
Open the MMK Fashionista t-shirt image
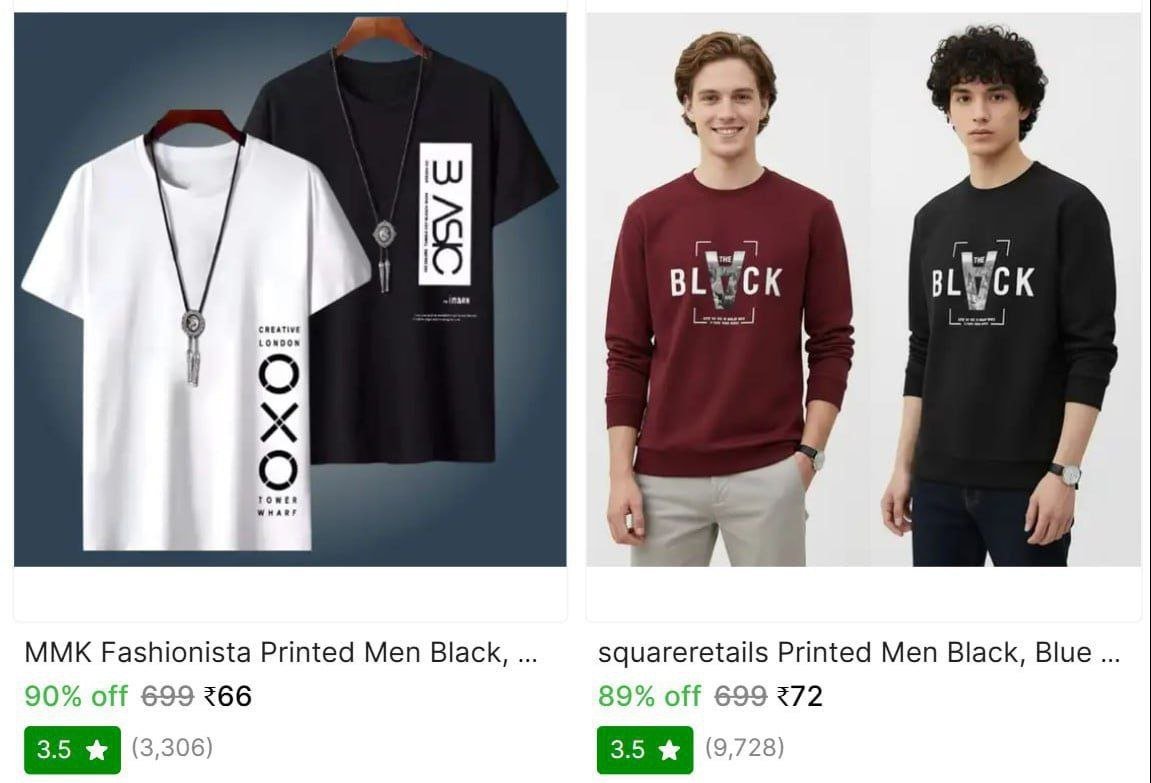[x=290, y=290]
